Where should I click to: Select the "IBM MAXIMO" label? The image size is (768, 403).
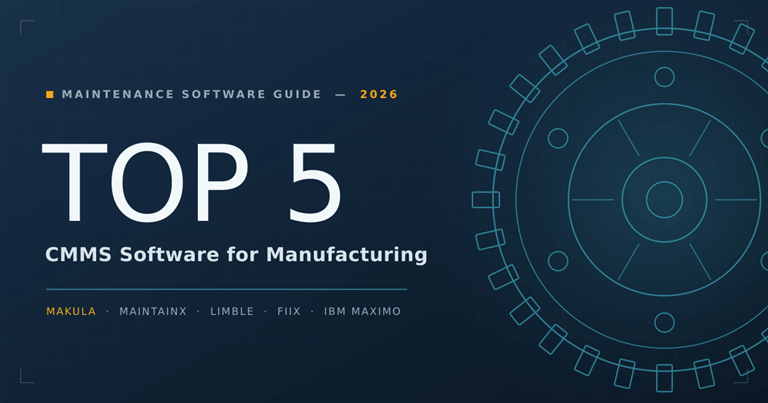(x=362, y=311)
